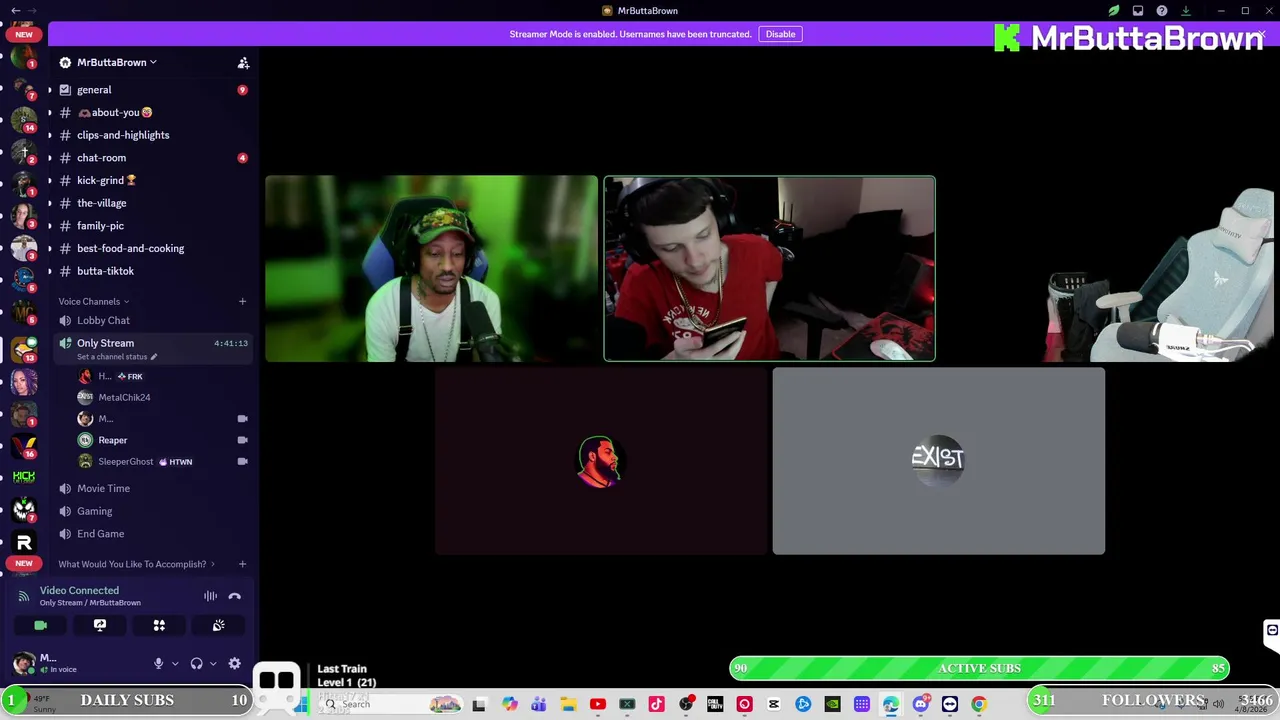
Task: Disconnect from voice with the hang-up icon
Action: point(234,596)
